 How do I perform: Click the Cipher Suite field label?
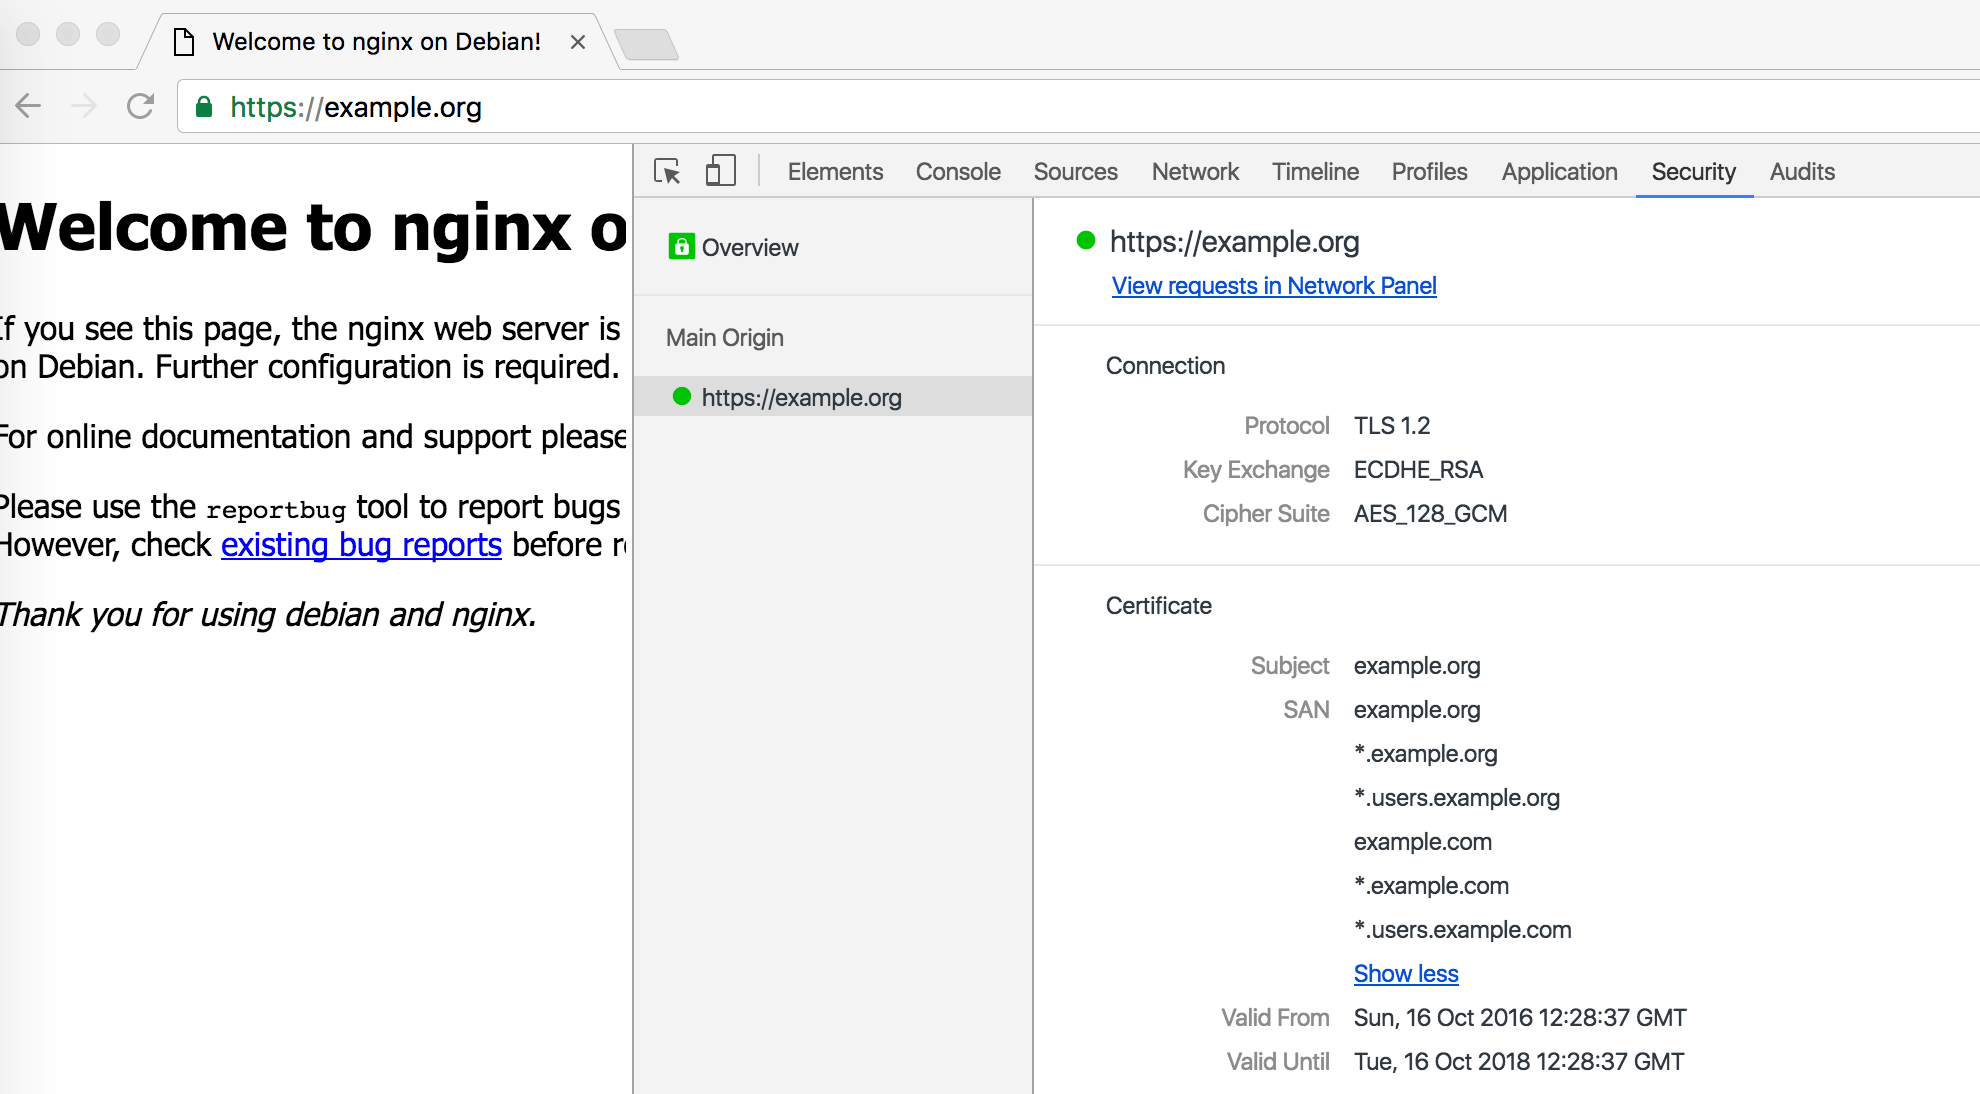(1266, 514)
